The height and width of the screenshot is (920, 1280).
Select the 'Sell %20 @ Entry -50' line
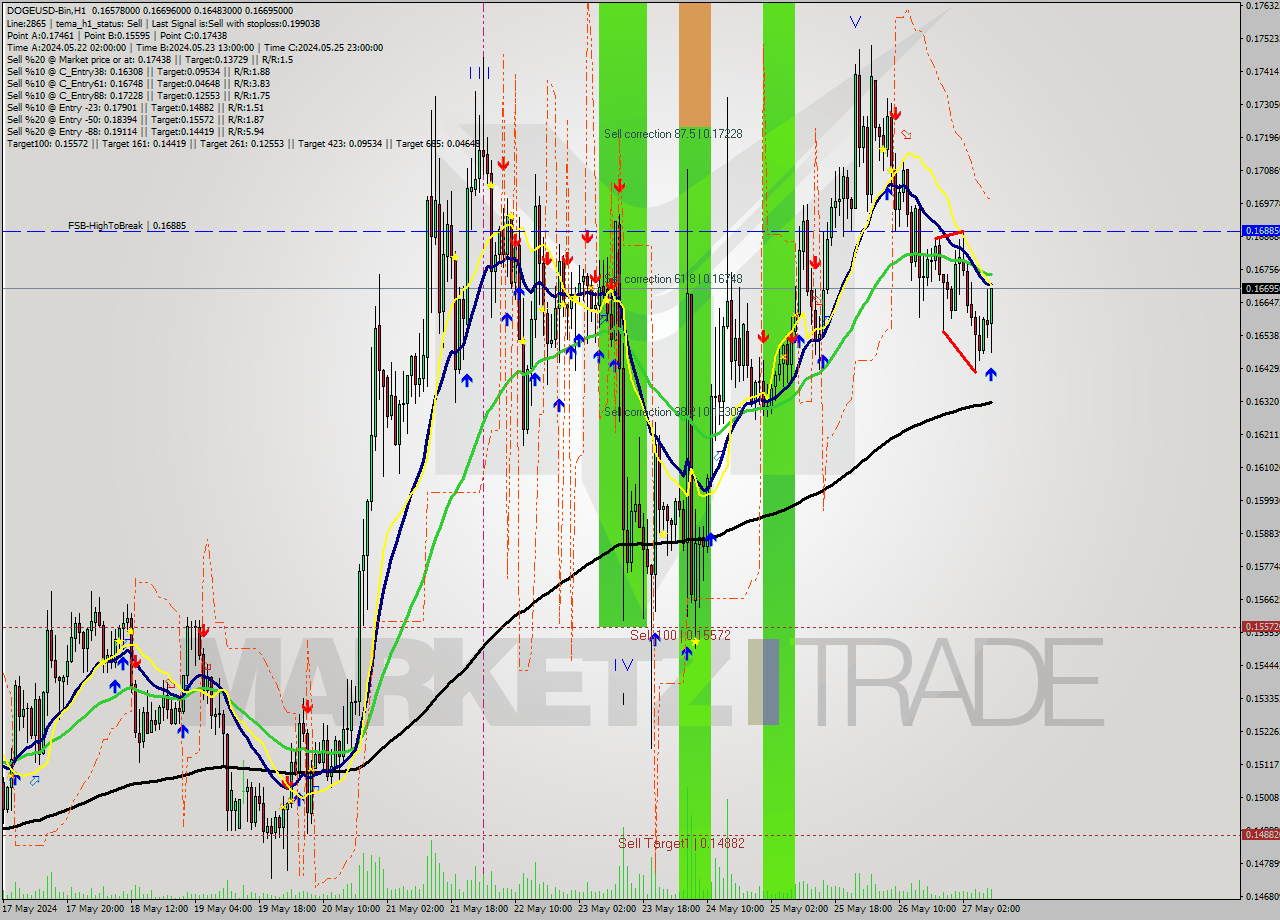point(135,119)
